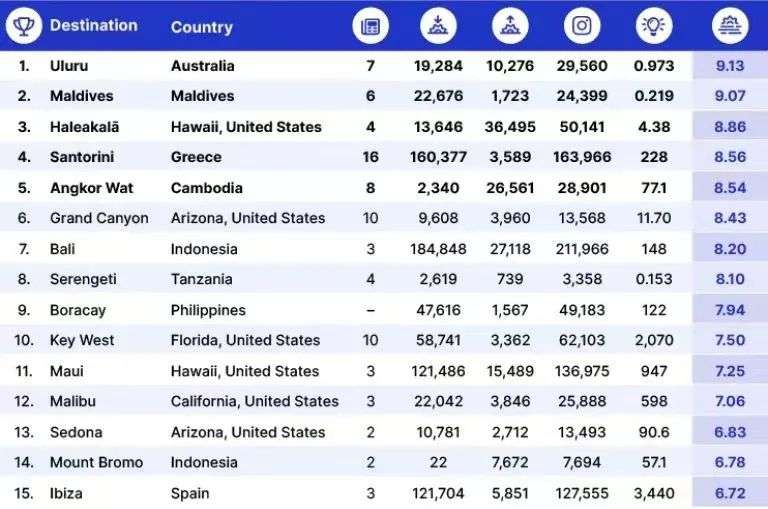Click the sunrise upward-arrow column icon

(x=510, y=26)
